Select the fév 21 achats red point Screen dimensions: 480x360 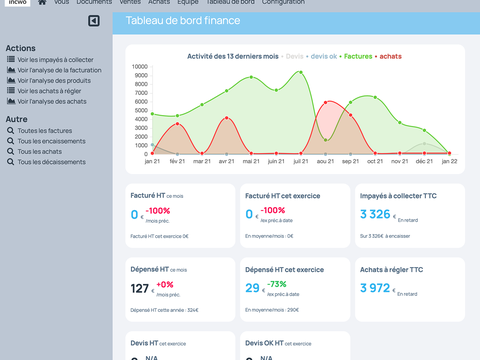[177, 124]
